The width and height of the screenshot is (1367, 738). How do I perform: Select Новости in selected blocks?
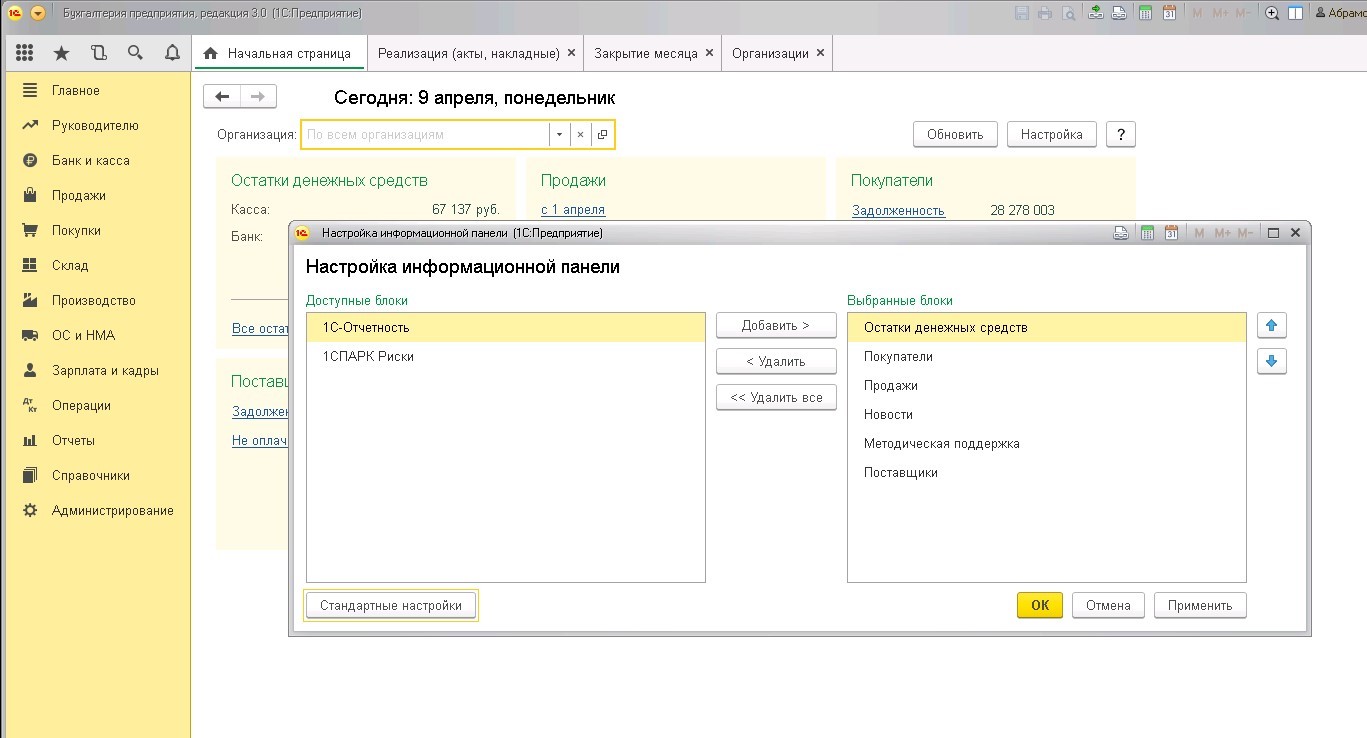[x=1047, y=414]
